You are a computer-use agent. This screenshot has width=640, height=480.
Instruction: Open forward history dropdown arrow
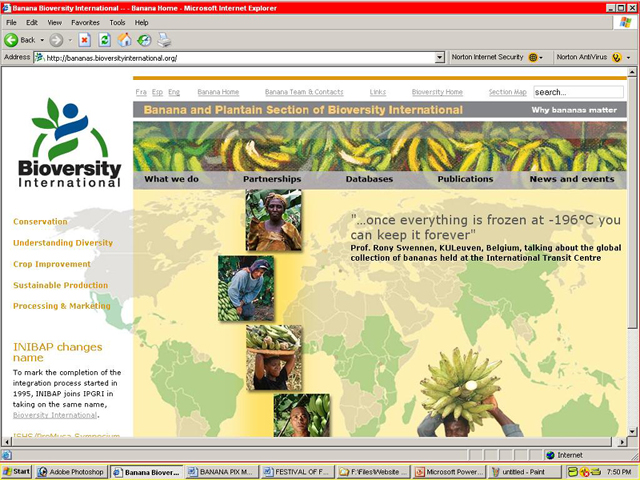point(70,40)
